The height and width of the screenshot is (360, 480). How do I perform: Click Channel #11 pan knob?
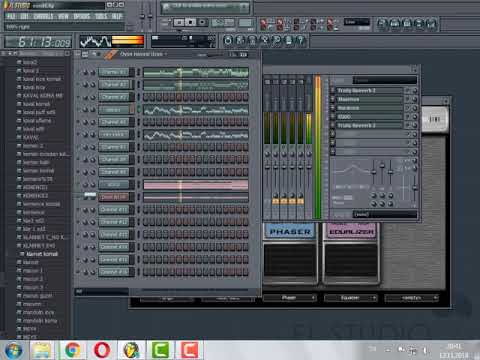coord(85,210)
